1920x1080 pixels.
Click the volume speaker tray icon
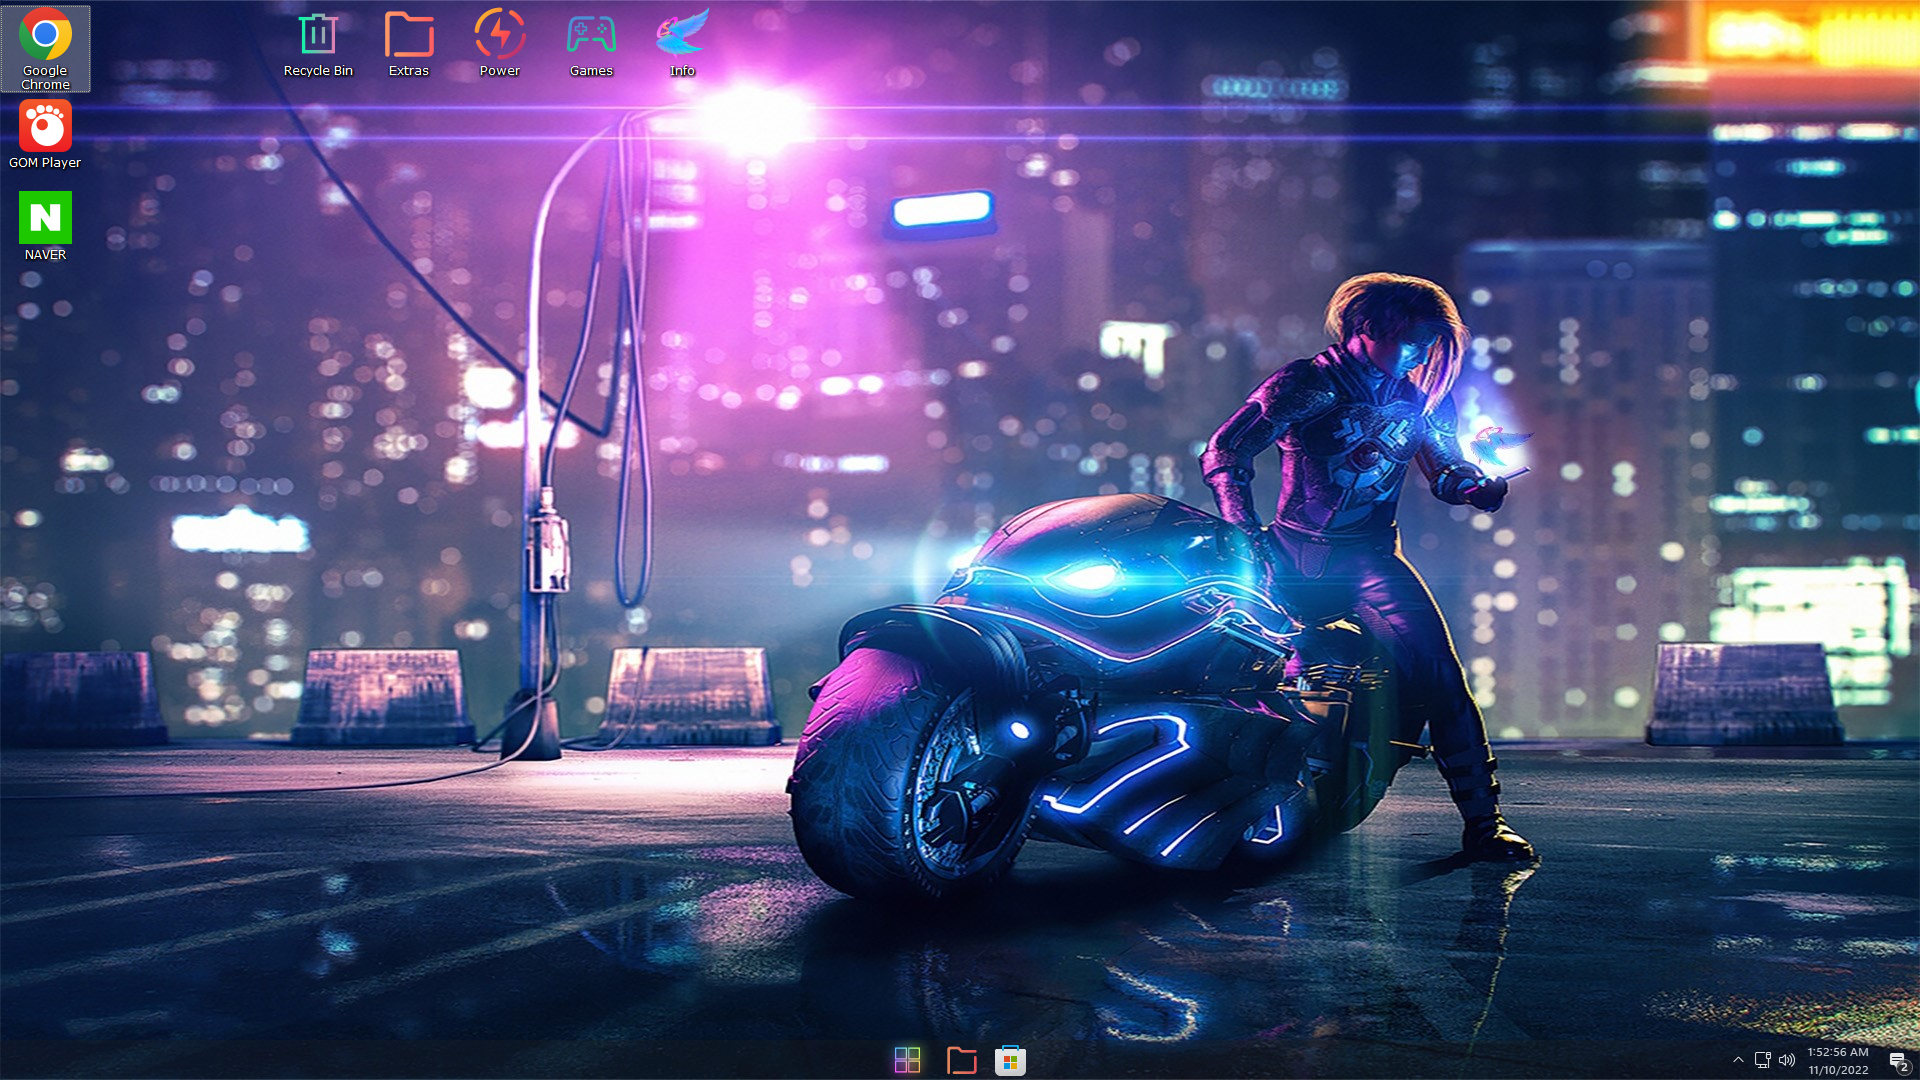[x=1787, y=1060]
